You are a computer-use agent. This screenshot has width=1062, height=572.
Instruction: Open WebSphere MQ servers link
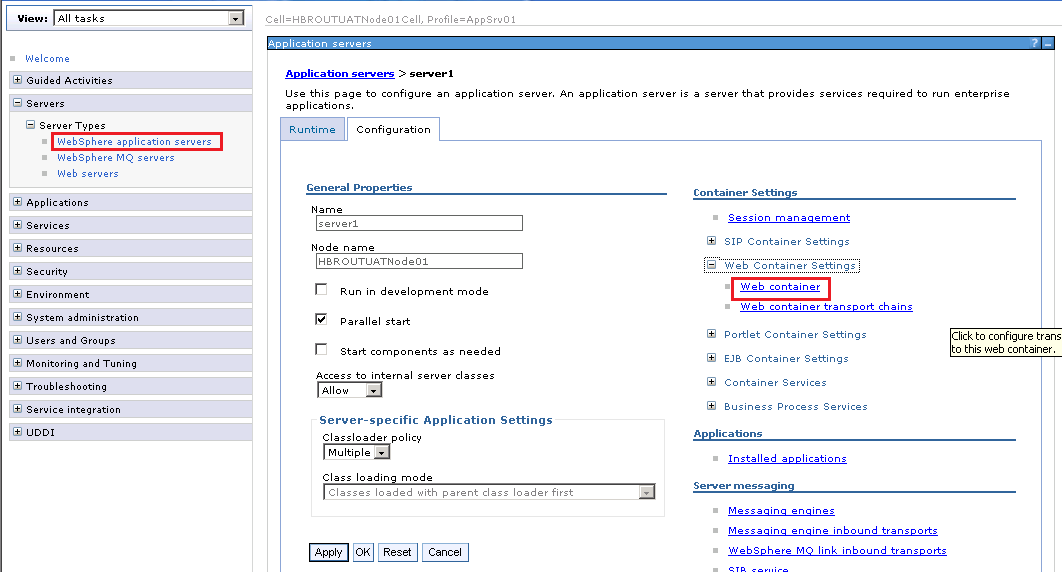click(x=116, y=158)
